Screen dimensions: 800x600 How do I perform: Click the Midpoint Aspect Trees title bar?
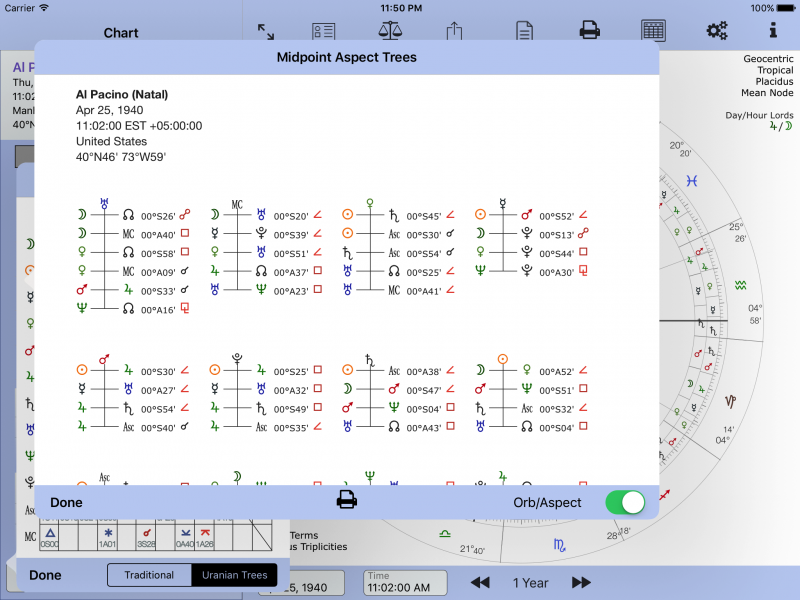pyautogui.click(x=344, y=57)
